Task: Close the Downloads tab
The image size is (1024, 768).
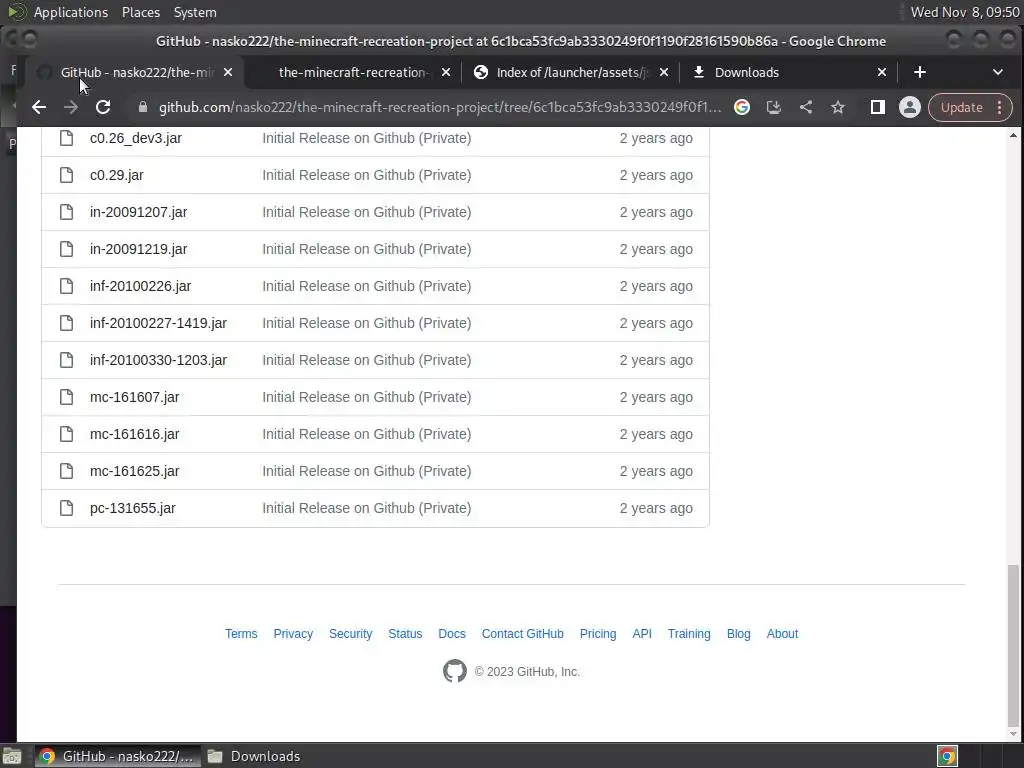Action: (882, 72)
